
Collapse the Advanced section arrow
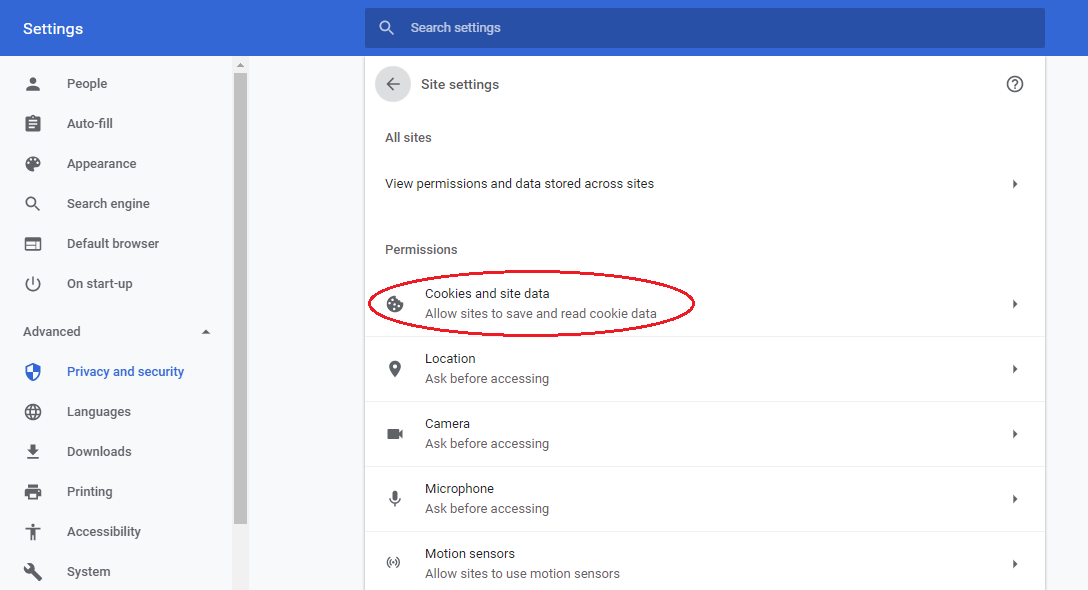click(205, 332)
